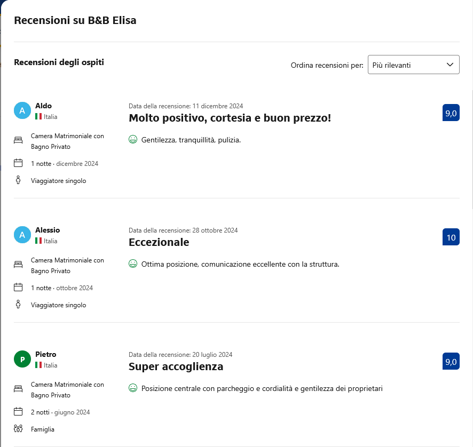Screen dimensions: 473x447
Task: Click the 9,0 score badge on Aldo's review
Action: pos(451,113)
